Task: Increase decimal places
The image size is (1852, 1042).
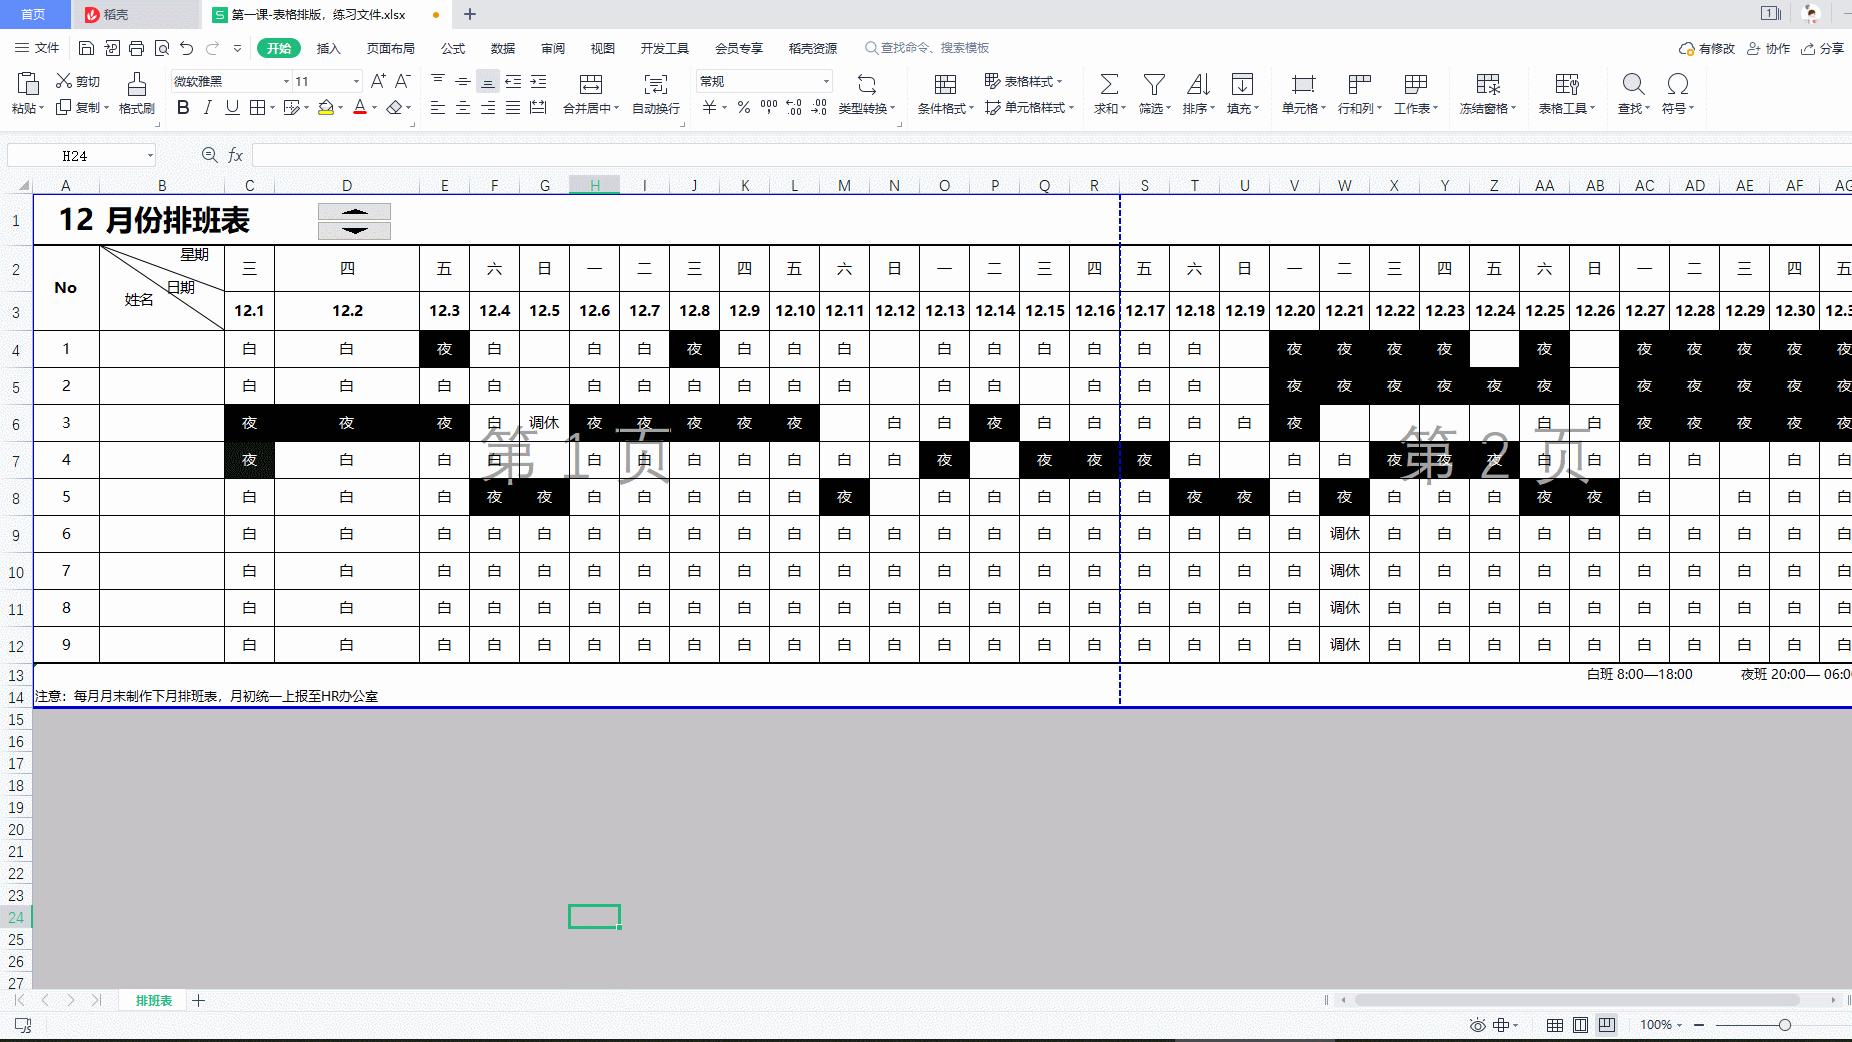Action: pyautogui.click(x=794, y=107)
